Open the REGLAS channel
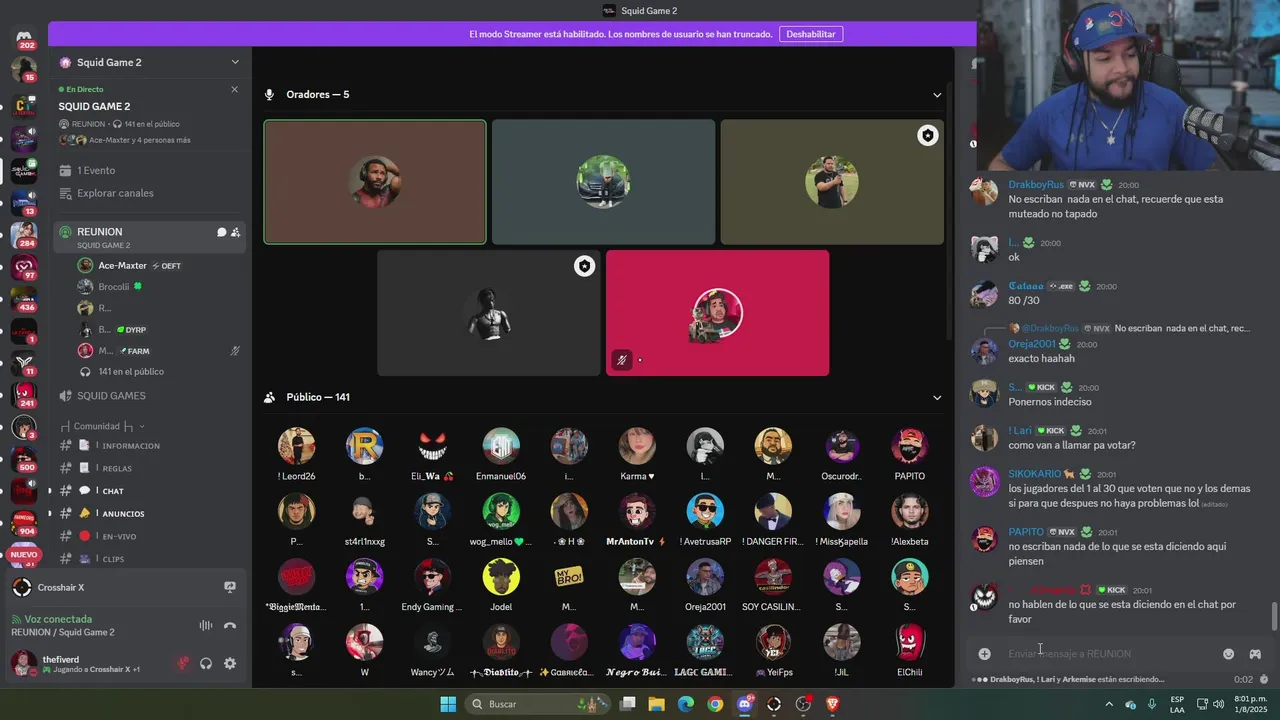Screen dimensions: 1280x720 click(x=117, y=468)
